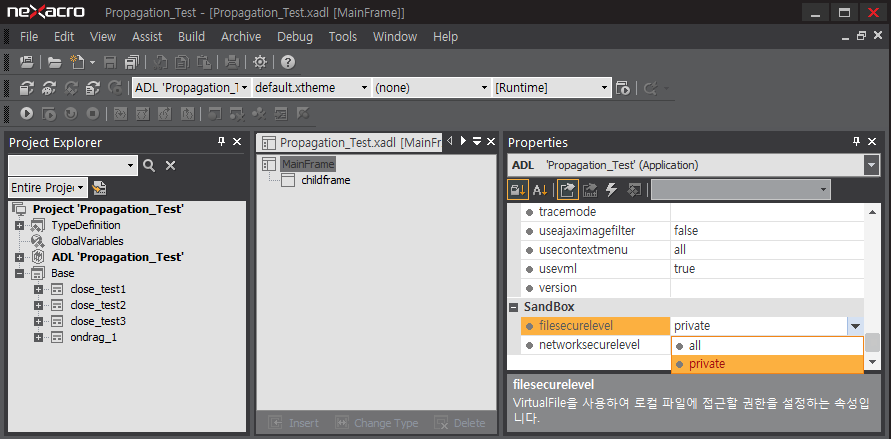Select the close_test2 tree item

click(98, 306)
